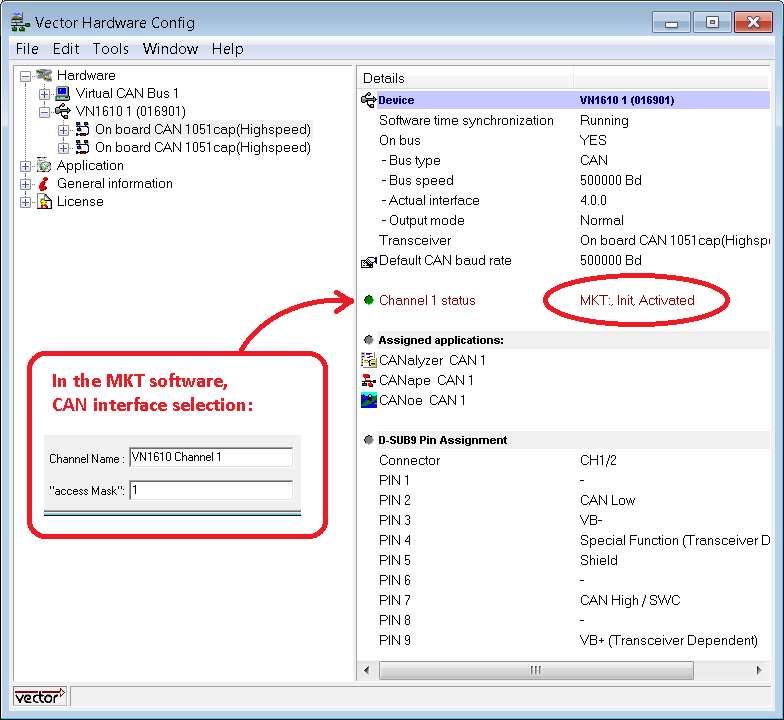Click the Connector CH1/2 value
The image size is (784, 720).
point(598,460)
